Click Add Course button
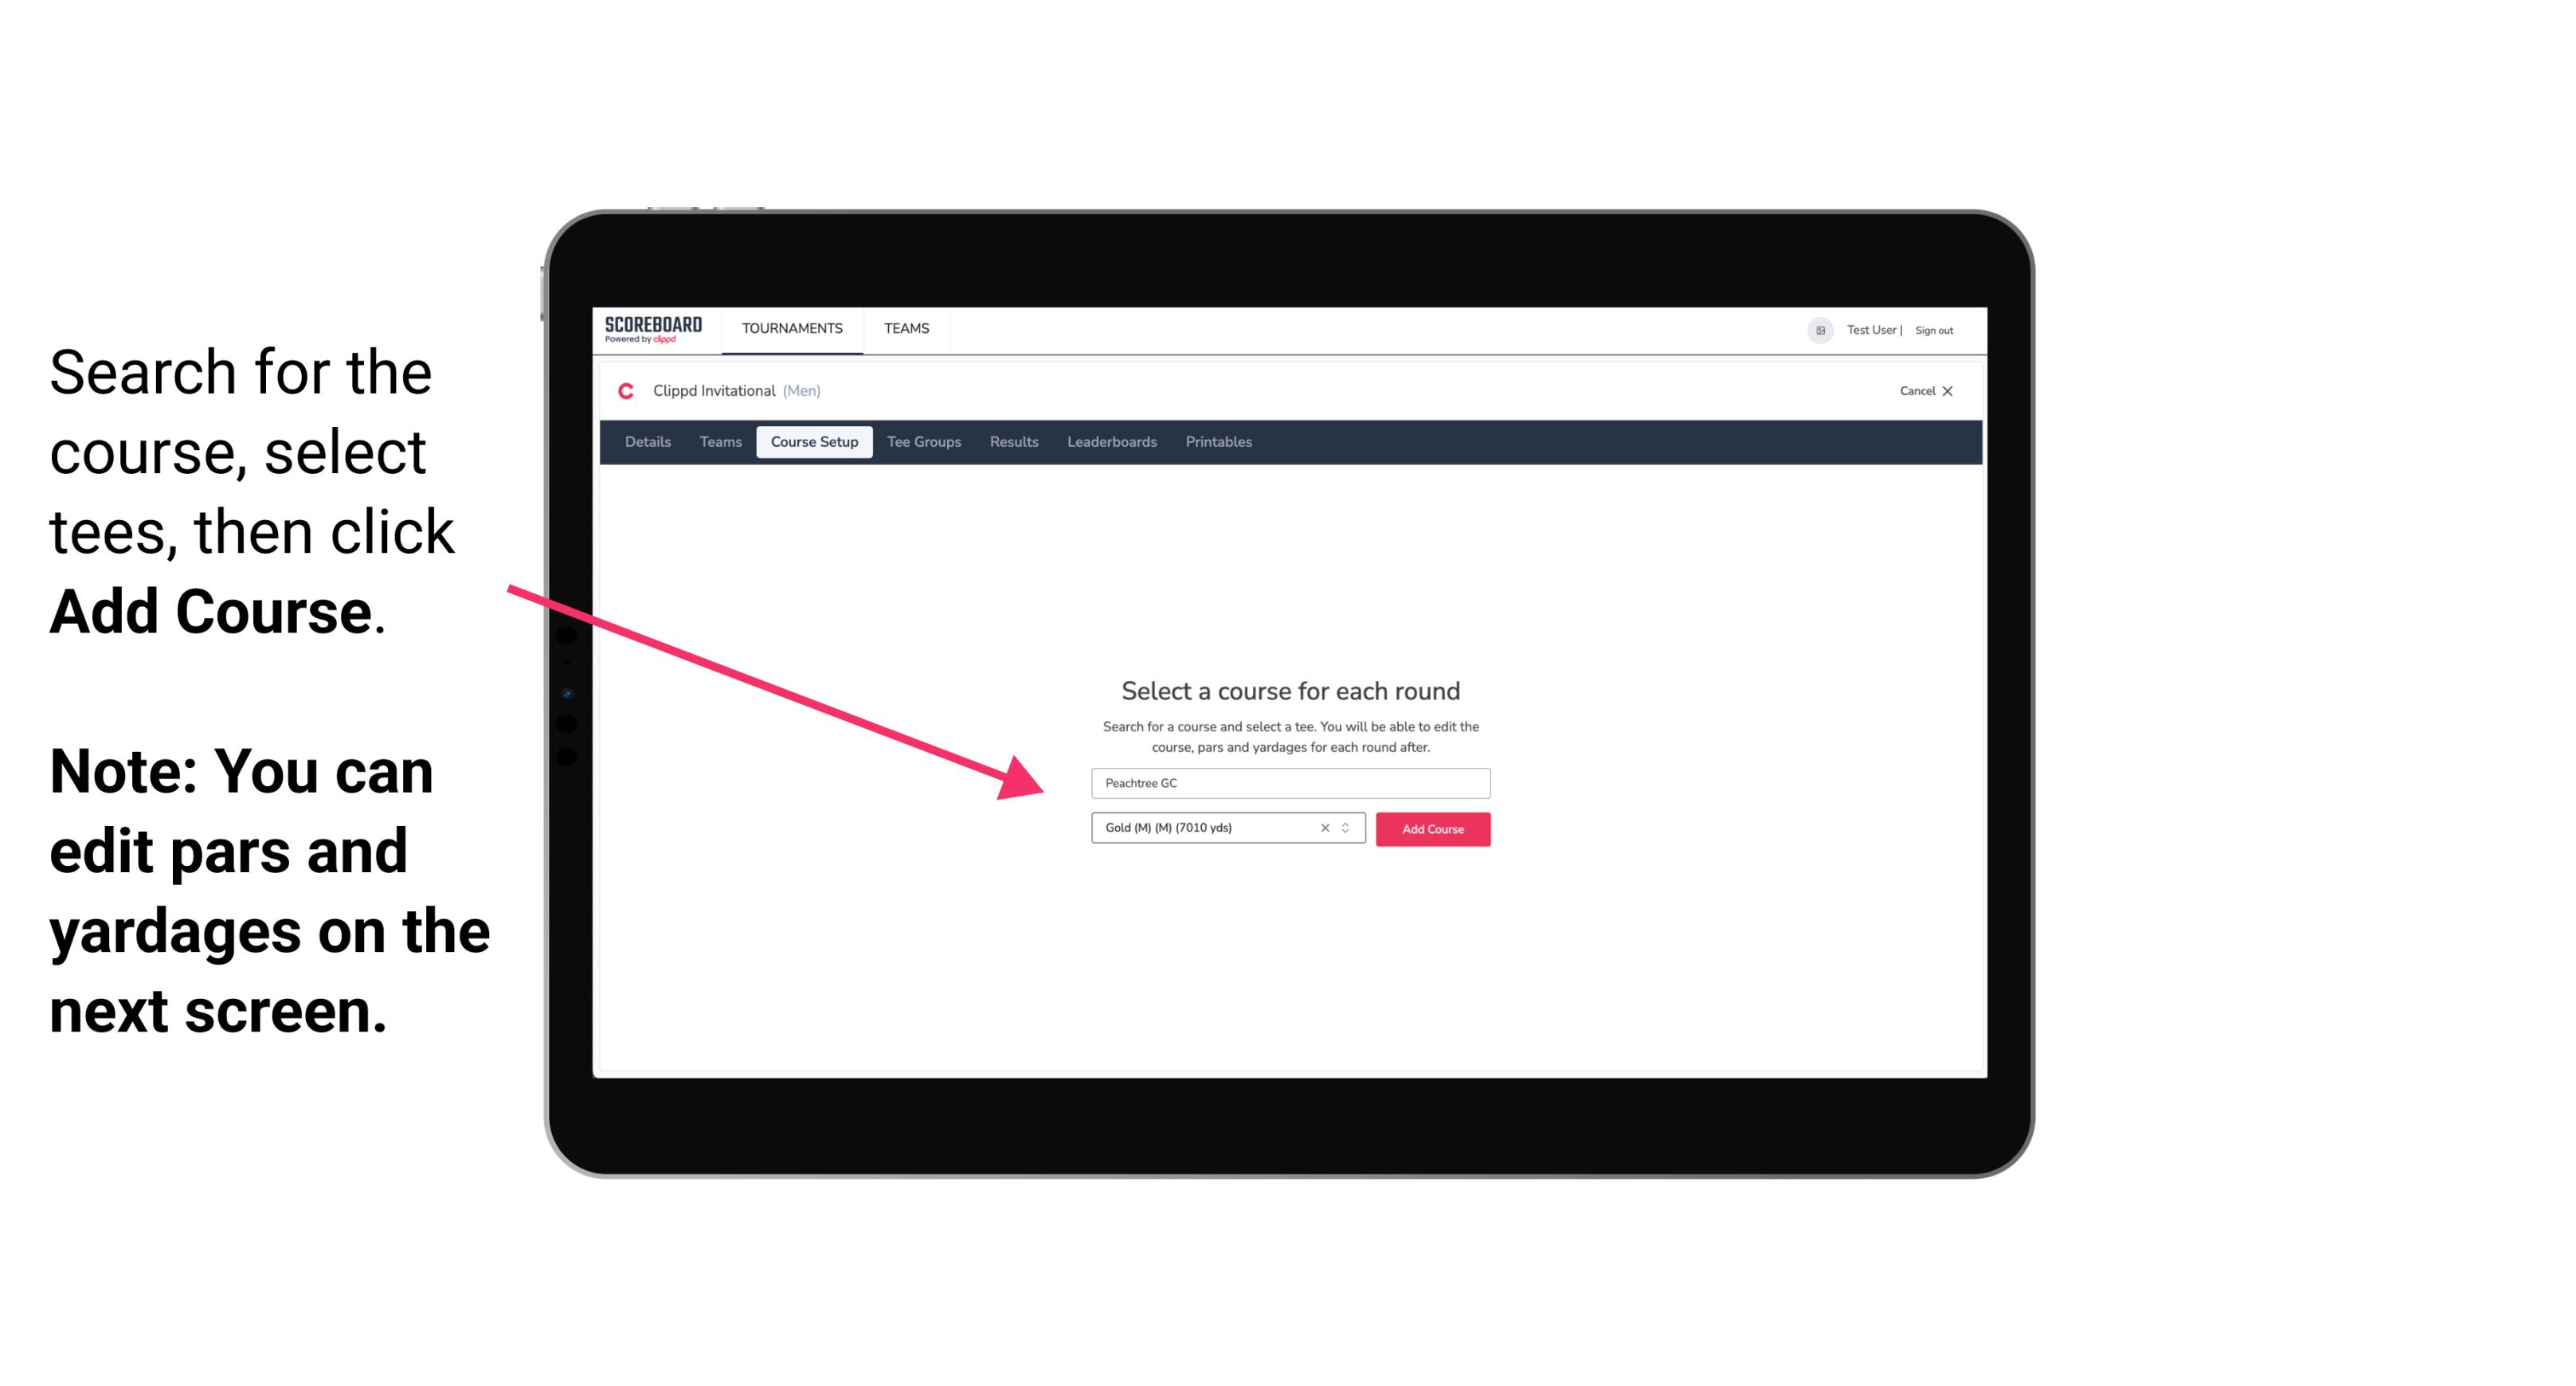The height and width of the screenshot is (1386, 2576). click(x=1431, y=828)
